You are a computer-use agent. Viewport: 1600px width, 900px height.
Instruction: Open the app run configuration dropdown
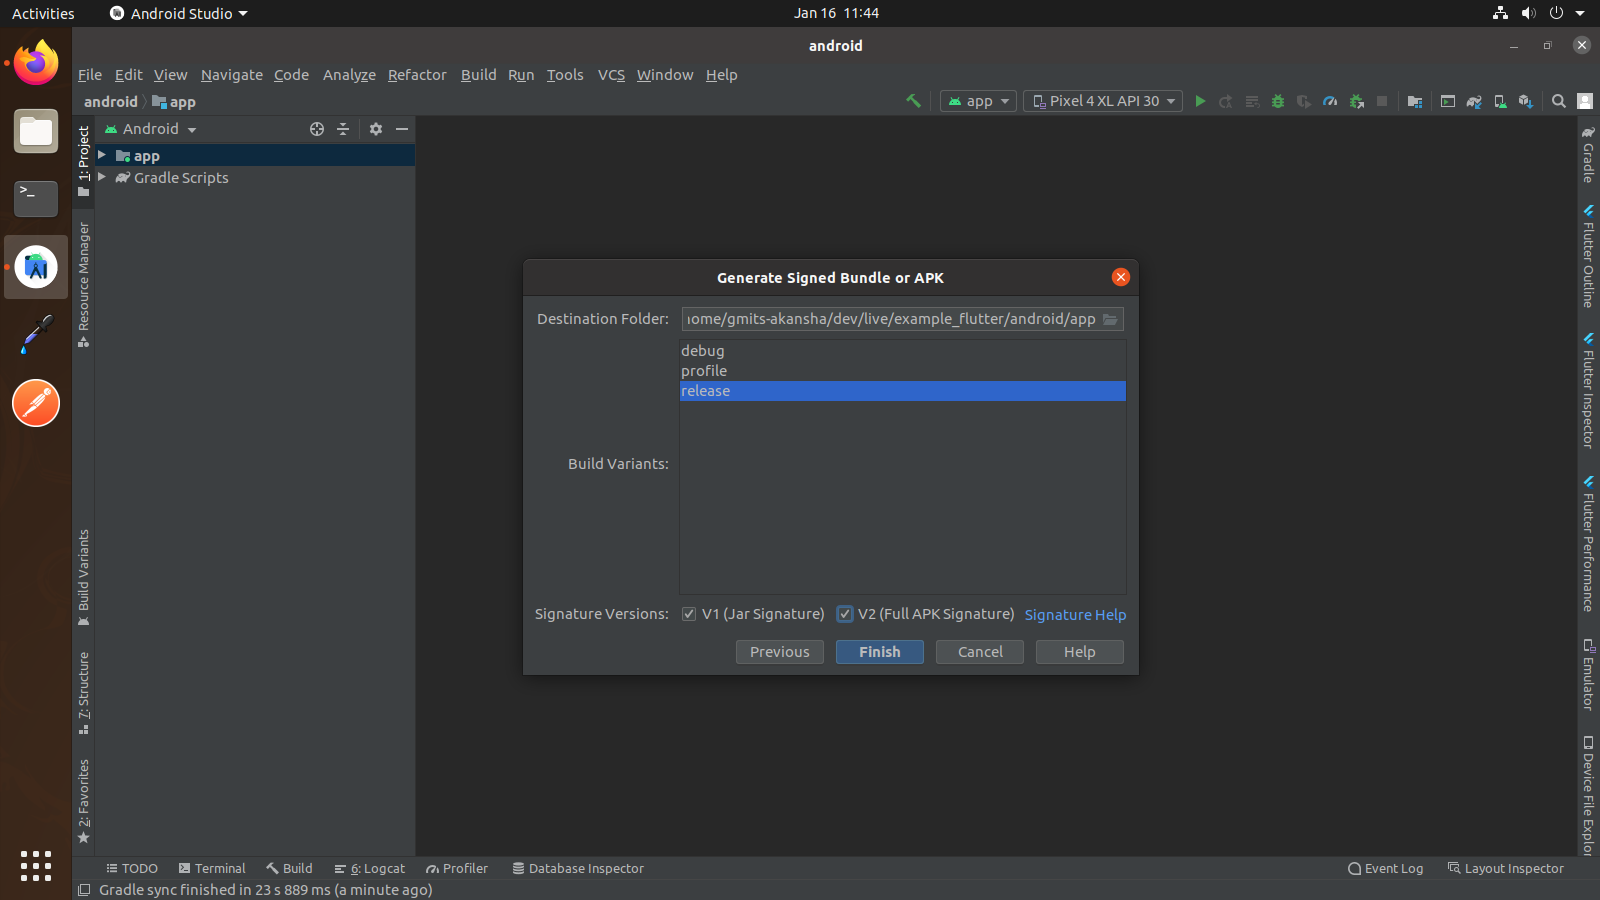tap(978, 101)
